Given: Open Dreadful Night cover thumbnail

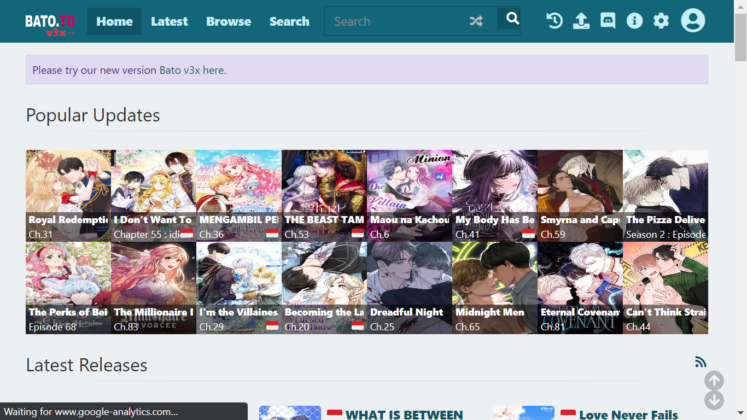Looking at the screenshot, I should point(409,288).
